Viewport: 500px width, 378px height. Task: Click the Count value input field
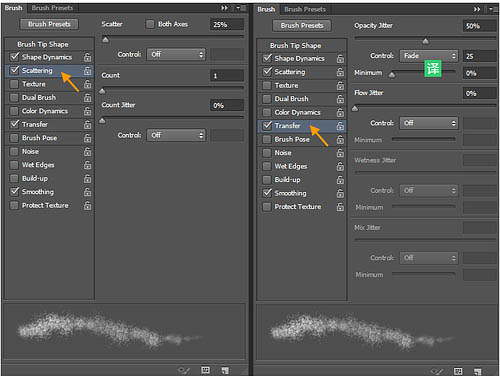[x=227, y=76]
